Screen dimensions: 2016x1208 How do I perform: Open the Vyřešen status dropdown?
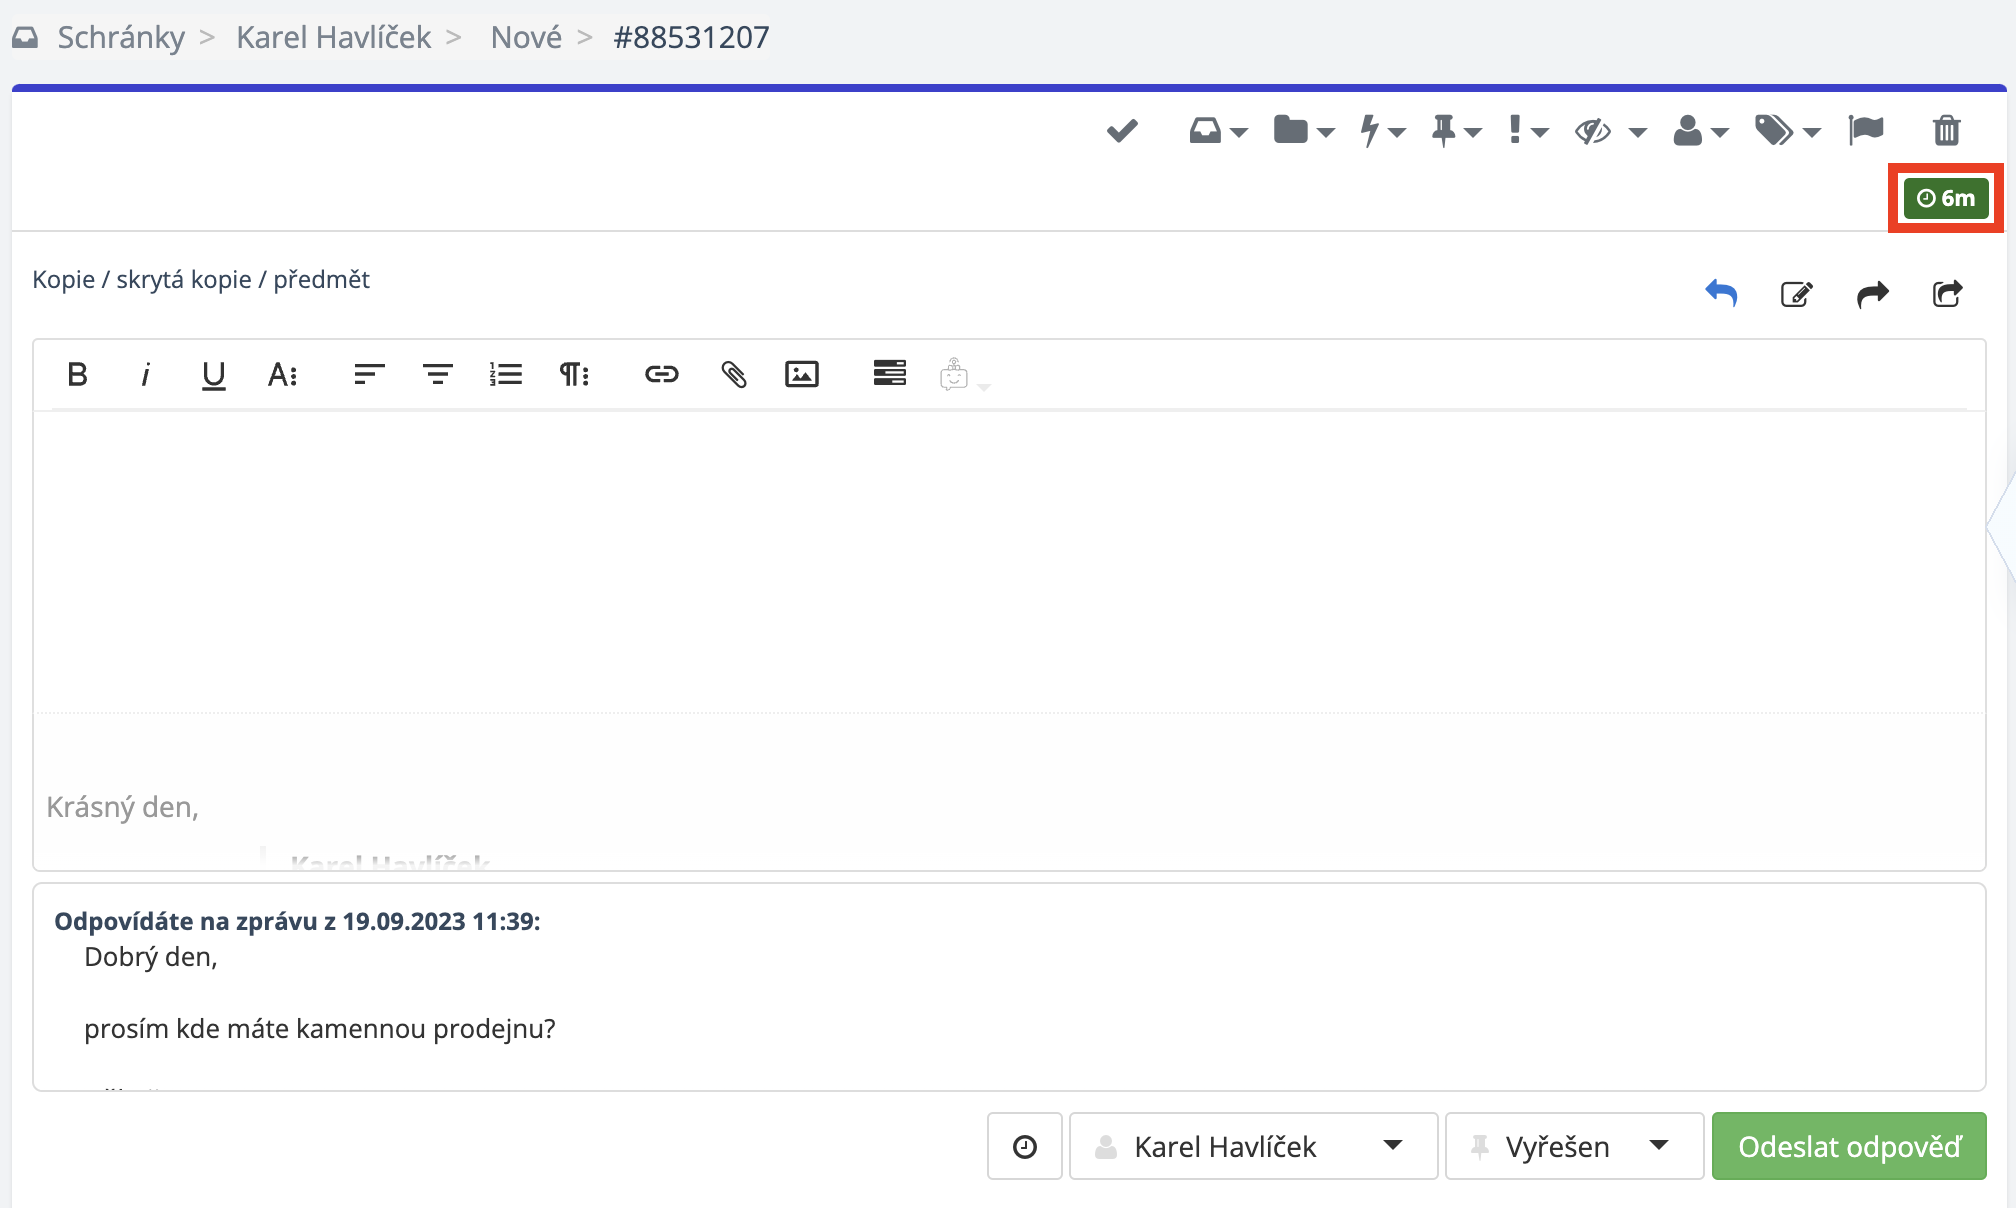pos(1573,1146)
